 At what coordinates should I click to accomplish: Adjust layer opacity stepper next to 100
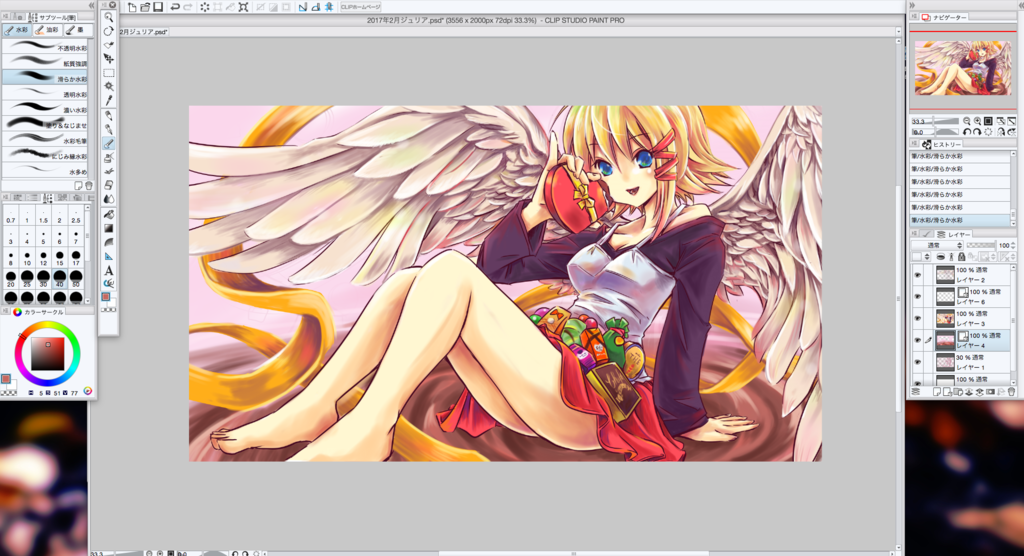[x=1013, y=245]
